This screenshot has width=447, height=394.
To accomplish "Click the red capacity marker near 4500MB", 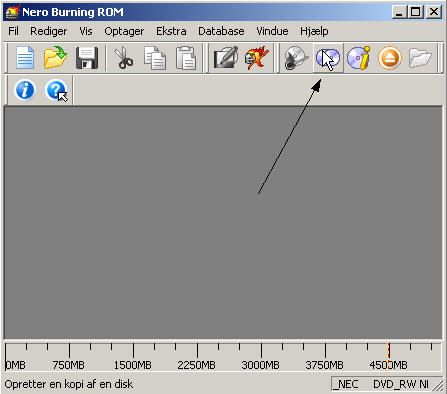I will tap(388, 350).
